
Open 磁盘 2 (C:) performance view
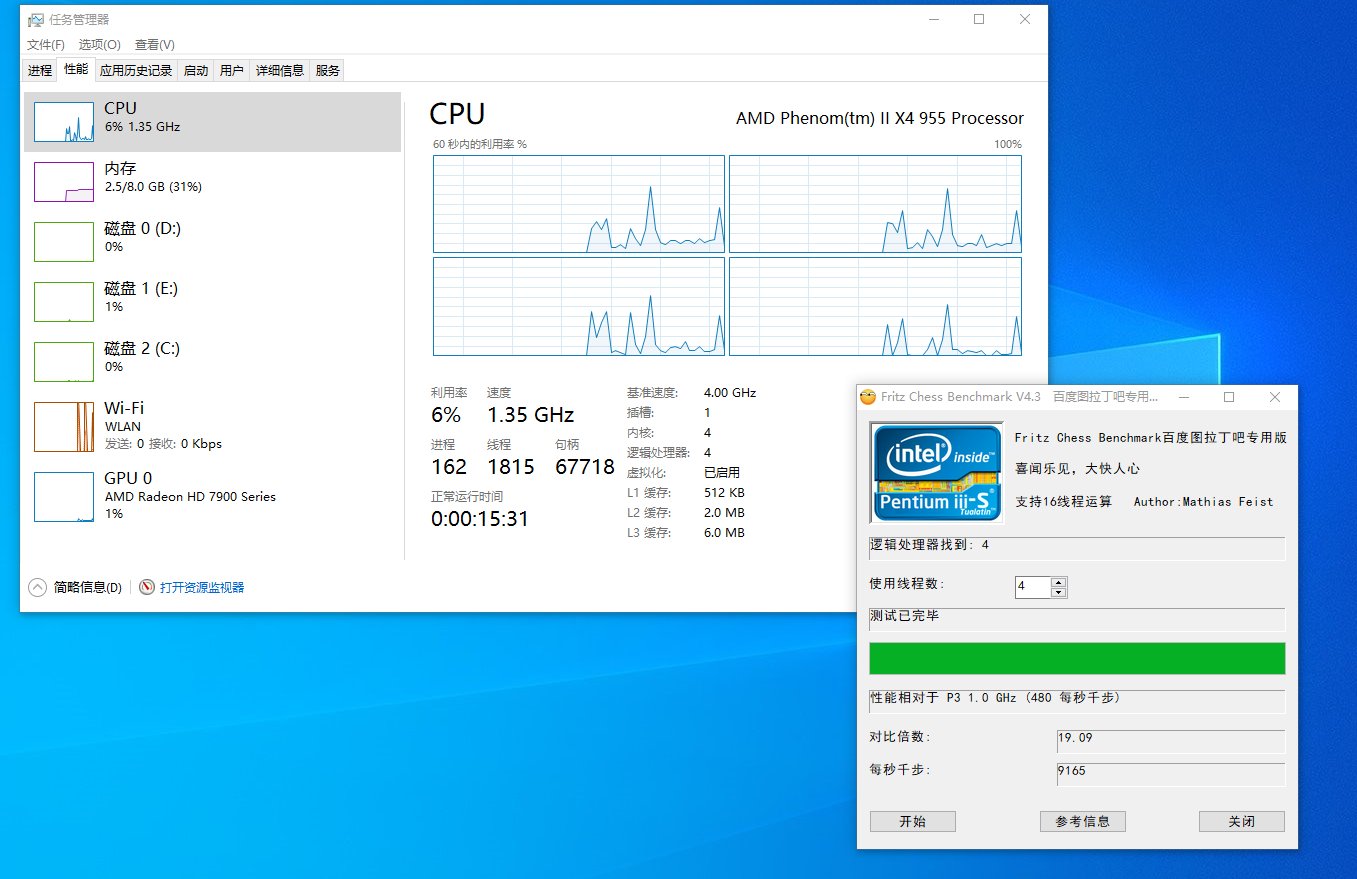click(x=212, y=361)
